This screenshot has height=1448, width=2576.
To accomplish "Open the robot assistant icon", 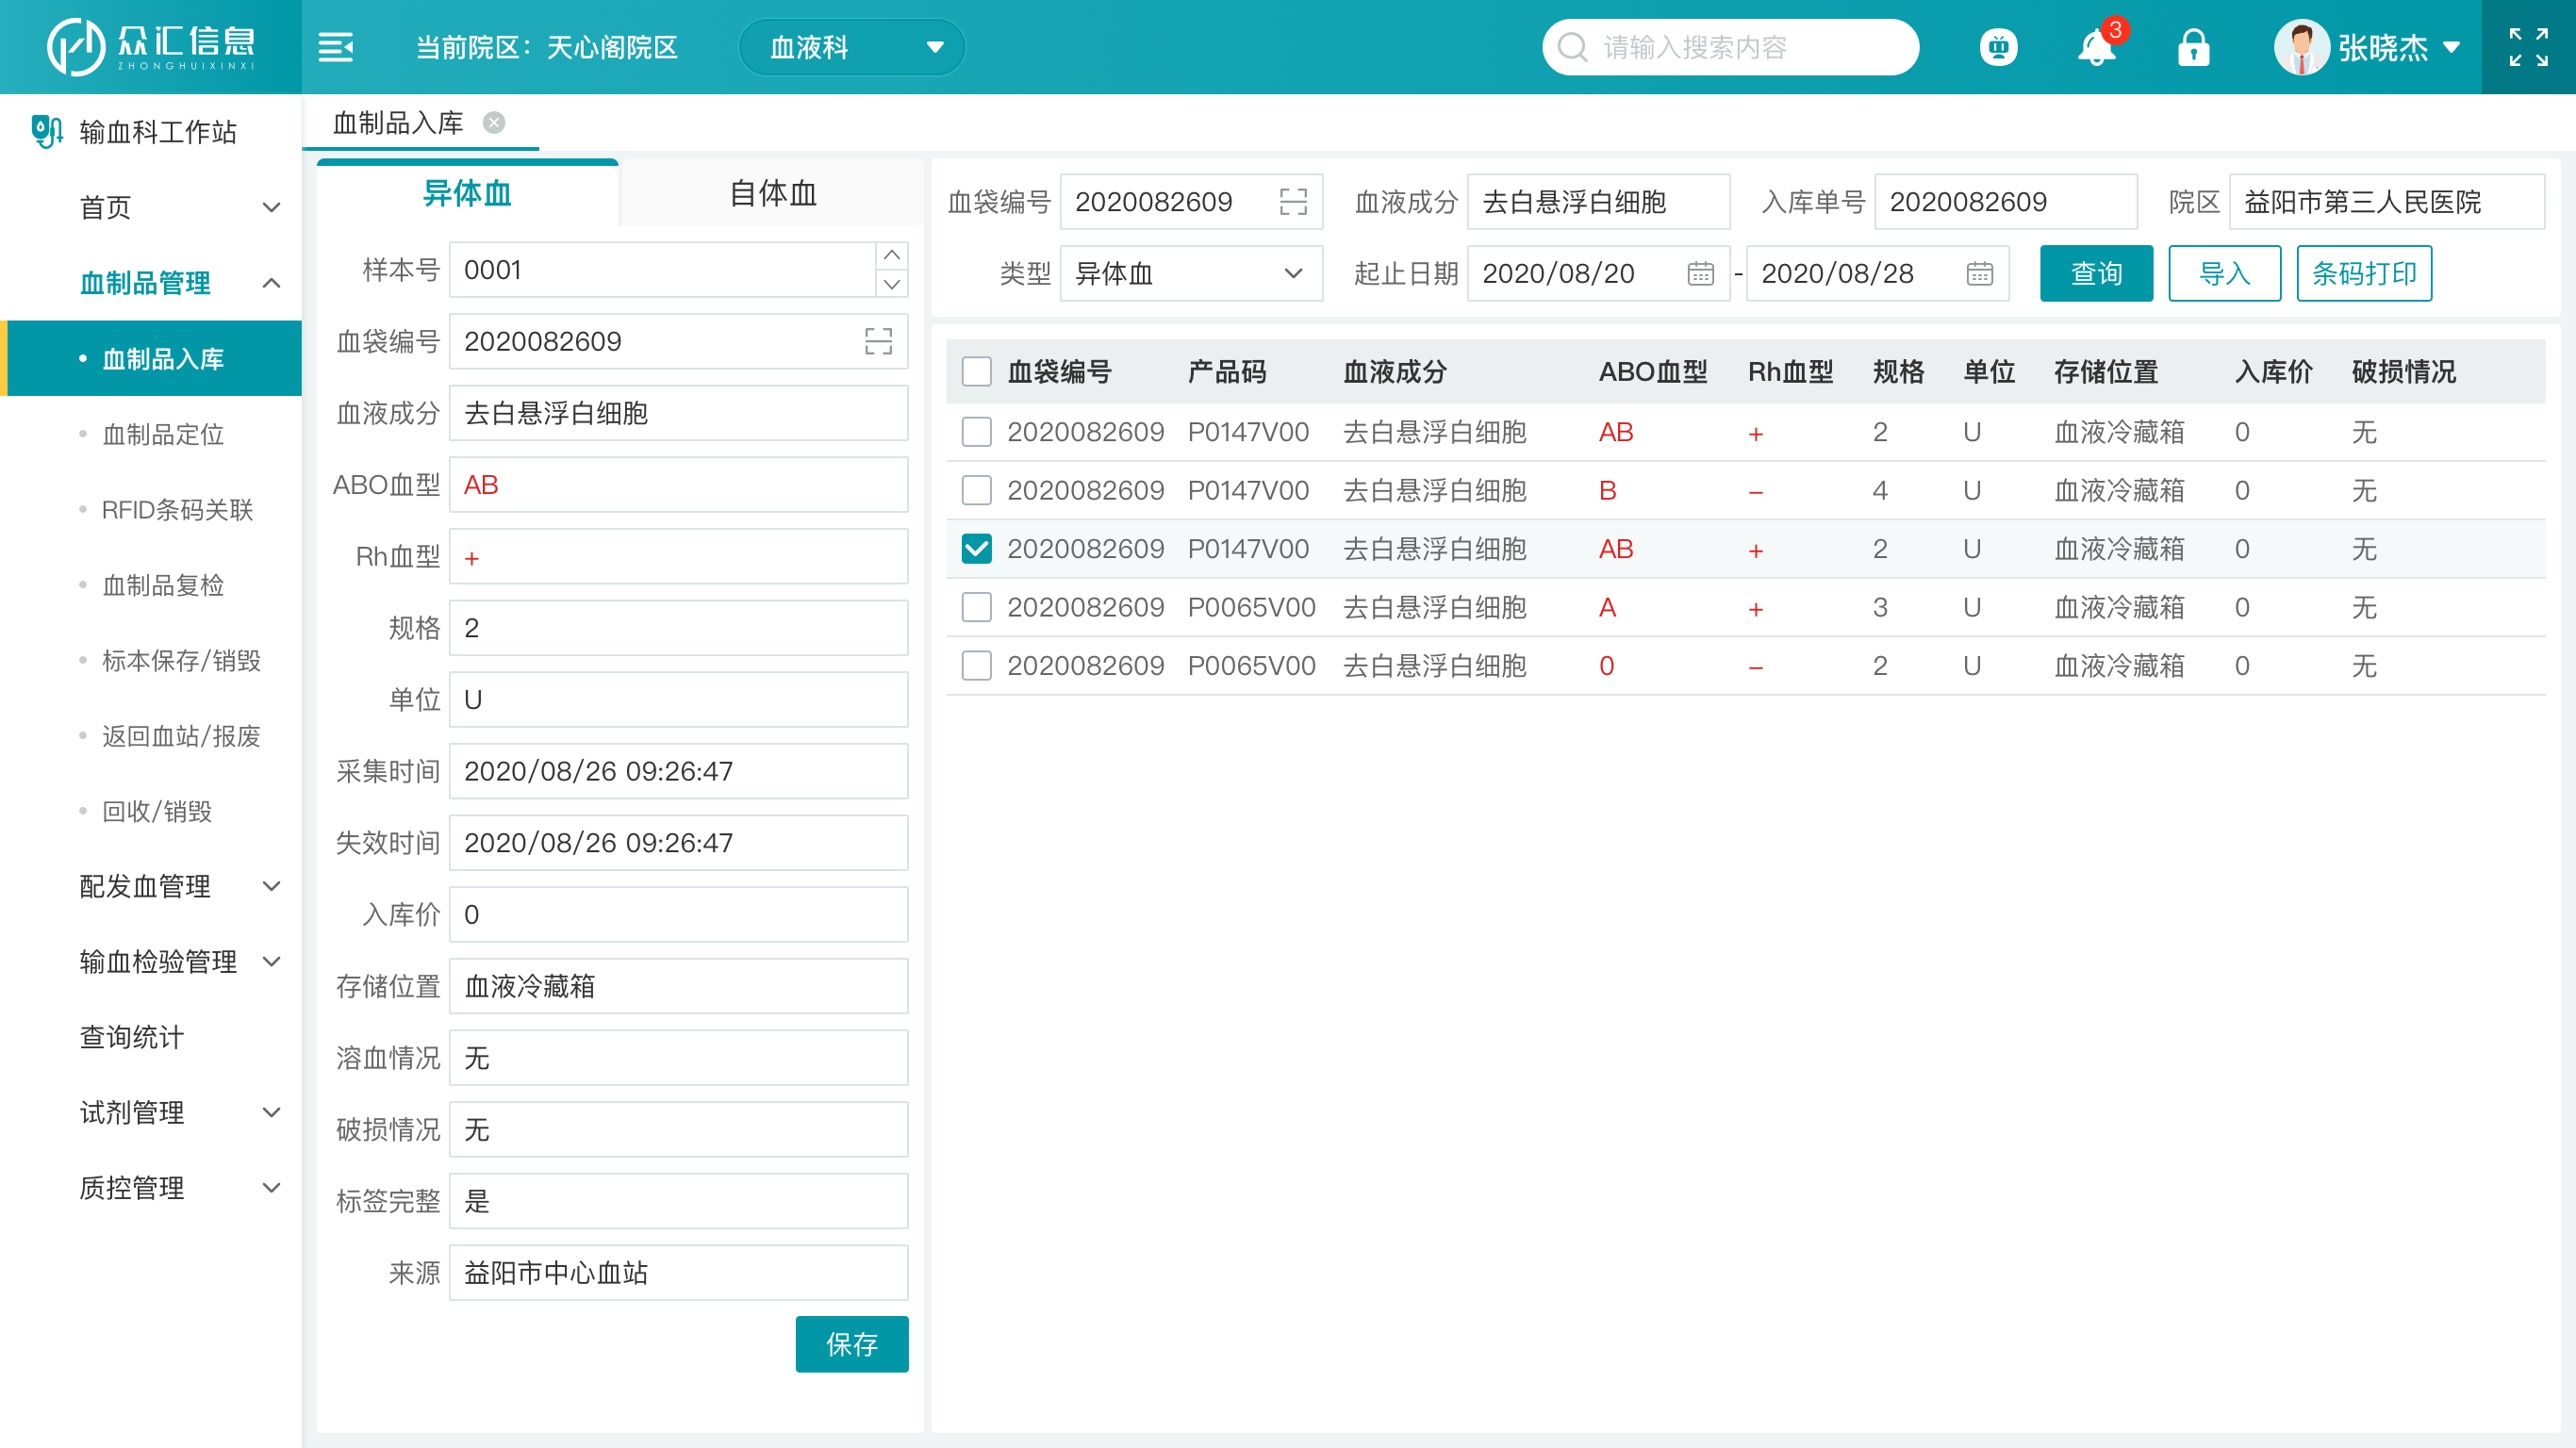I will pyautogui.click(x=1998, y=47).
